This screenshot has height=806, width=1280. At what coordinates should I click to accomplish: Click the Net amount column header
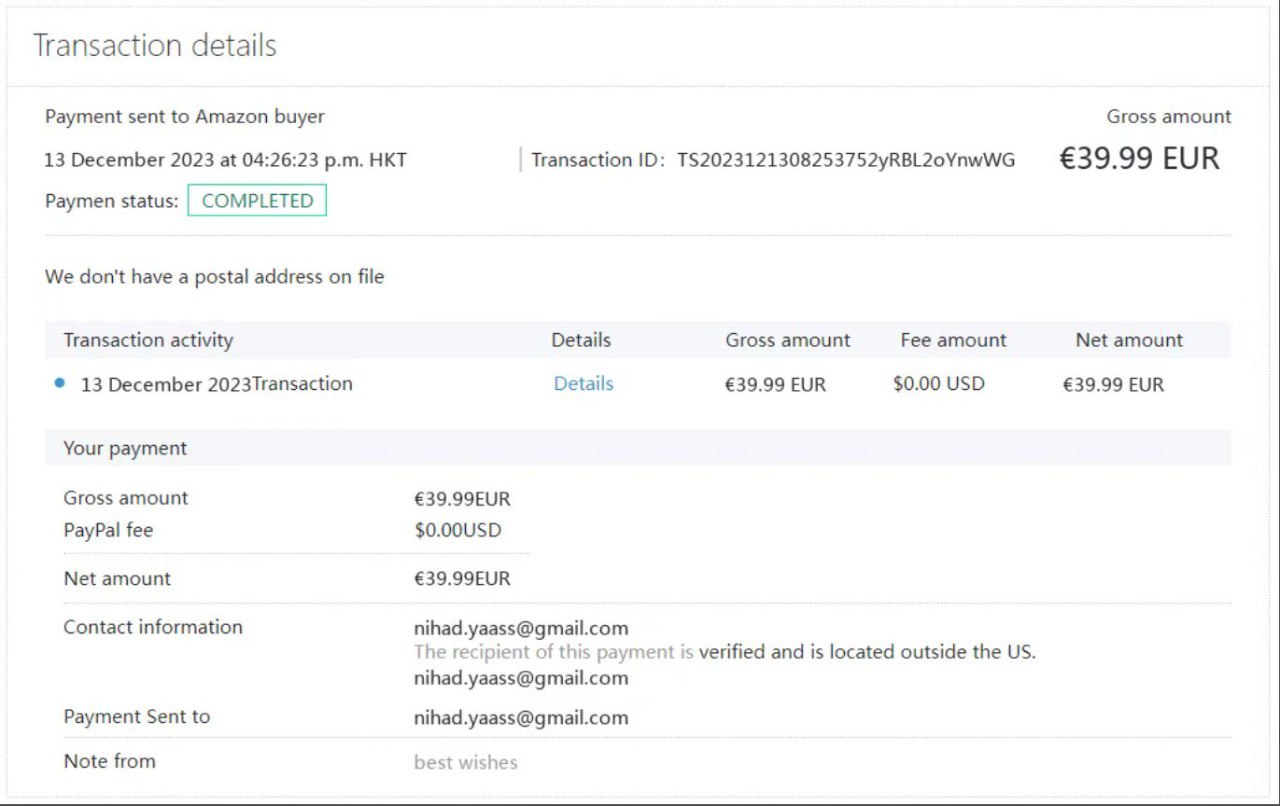coord(1129,340)
